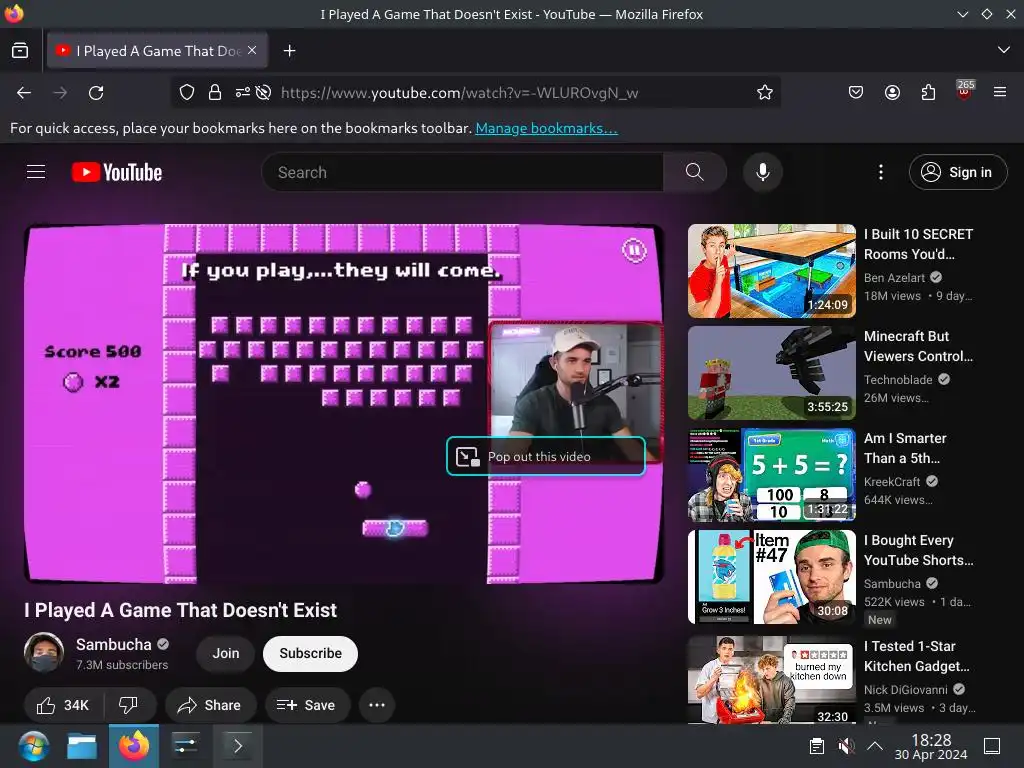Toggle muted volume tray icon
The height and width of the screenshot is (768, 1024).
(846, 746)
